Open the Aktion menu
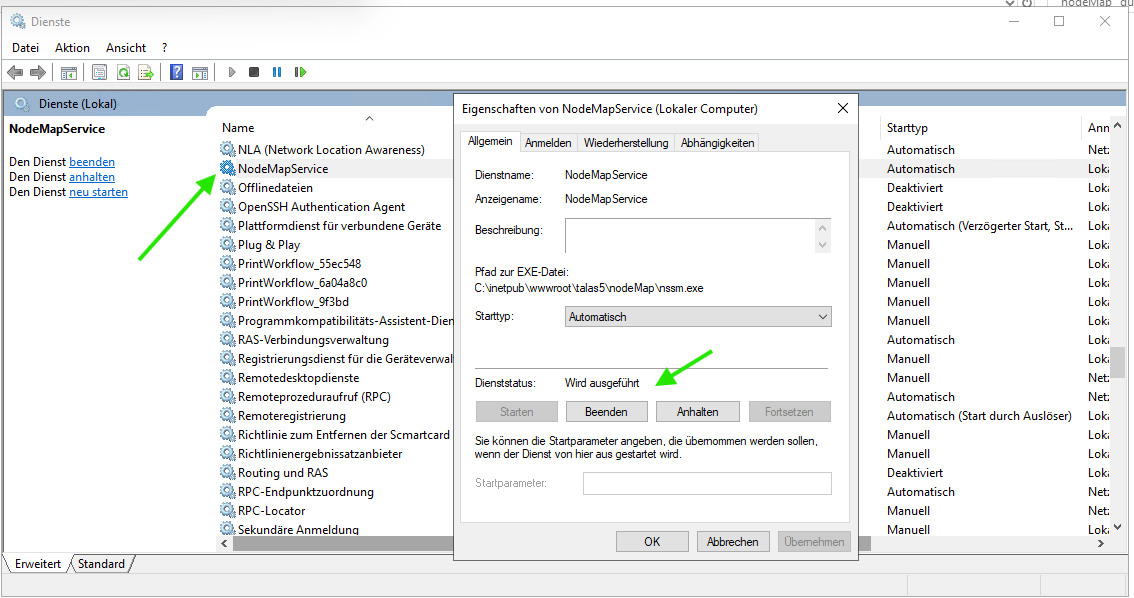The image size is (1134, 598). click(x=72, y=48)
